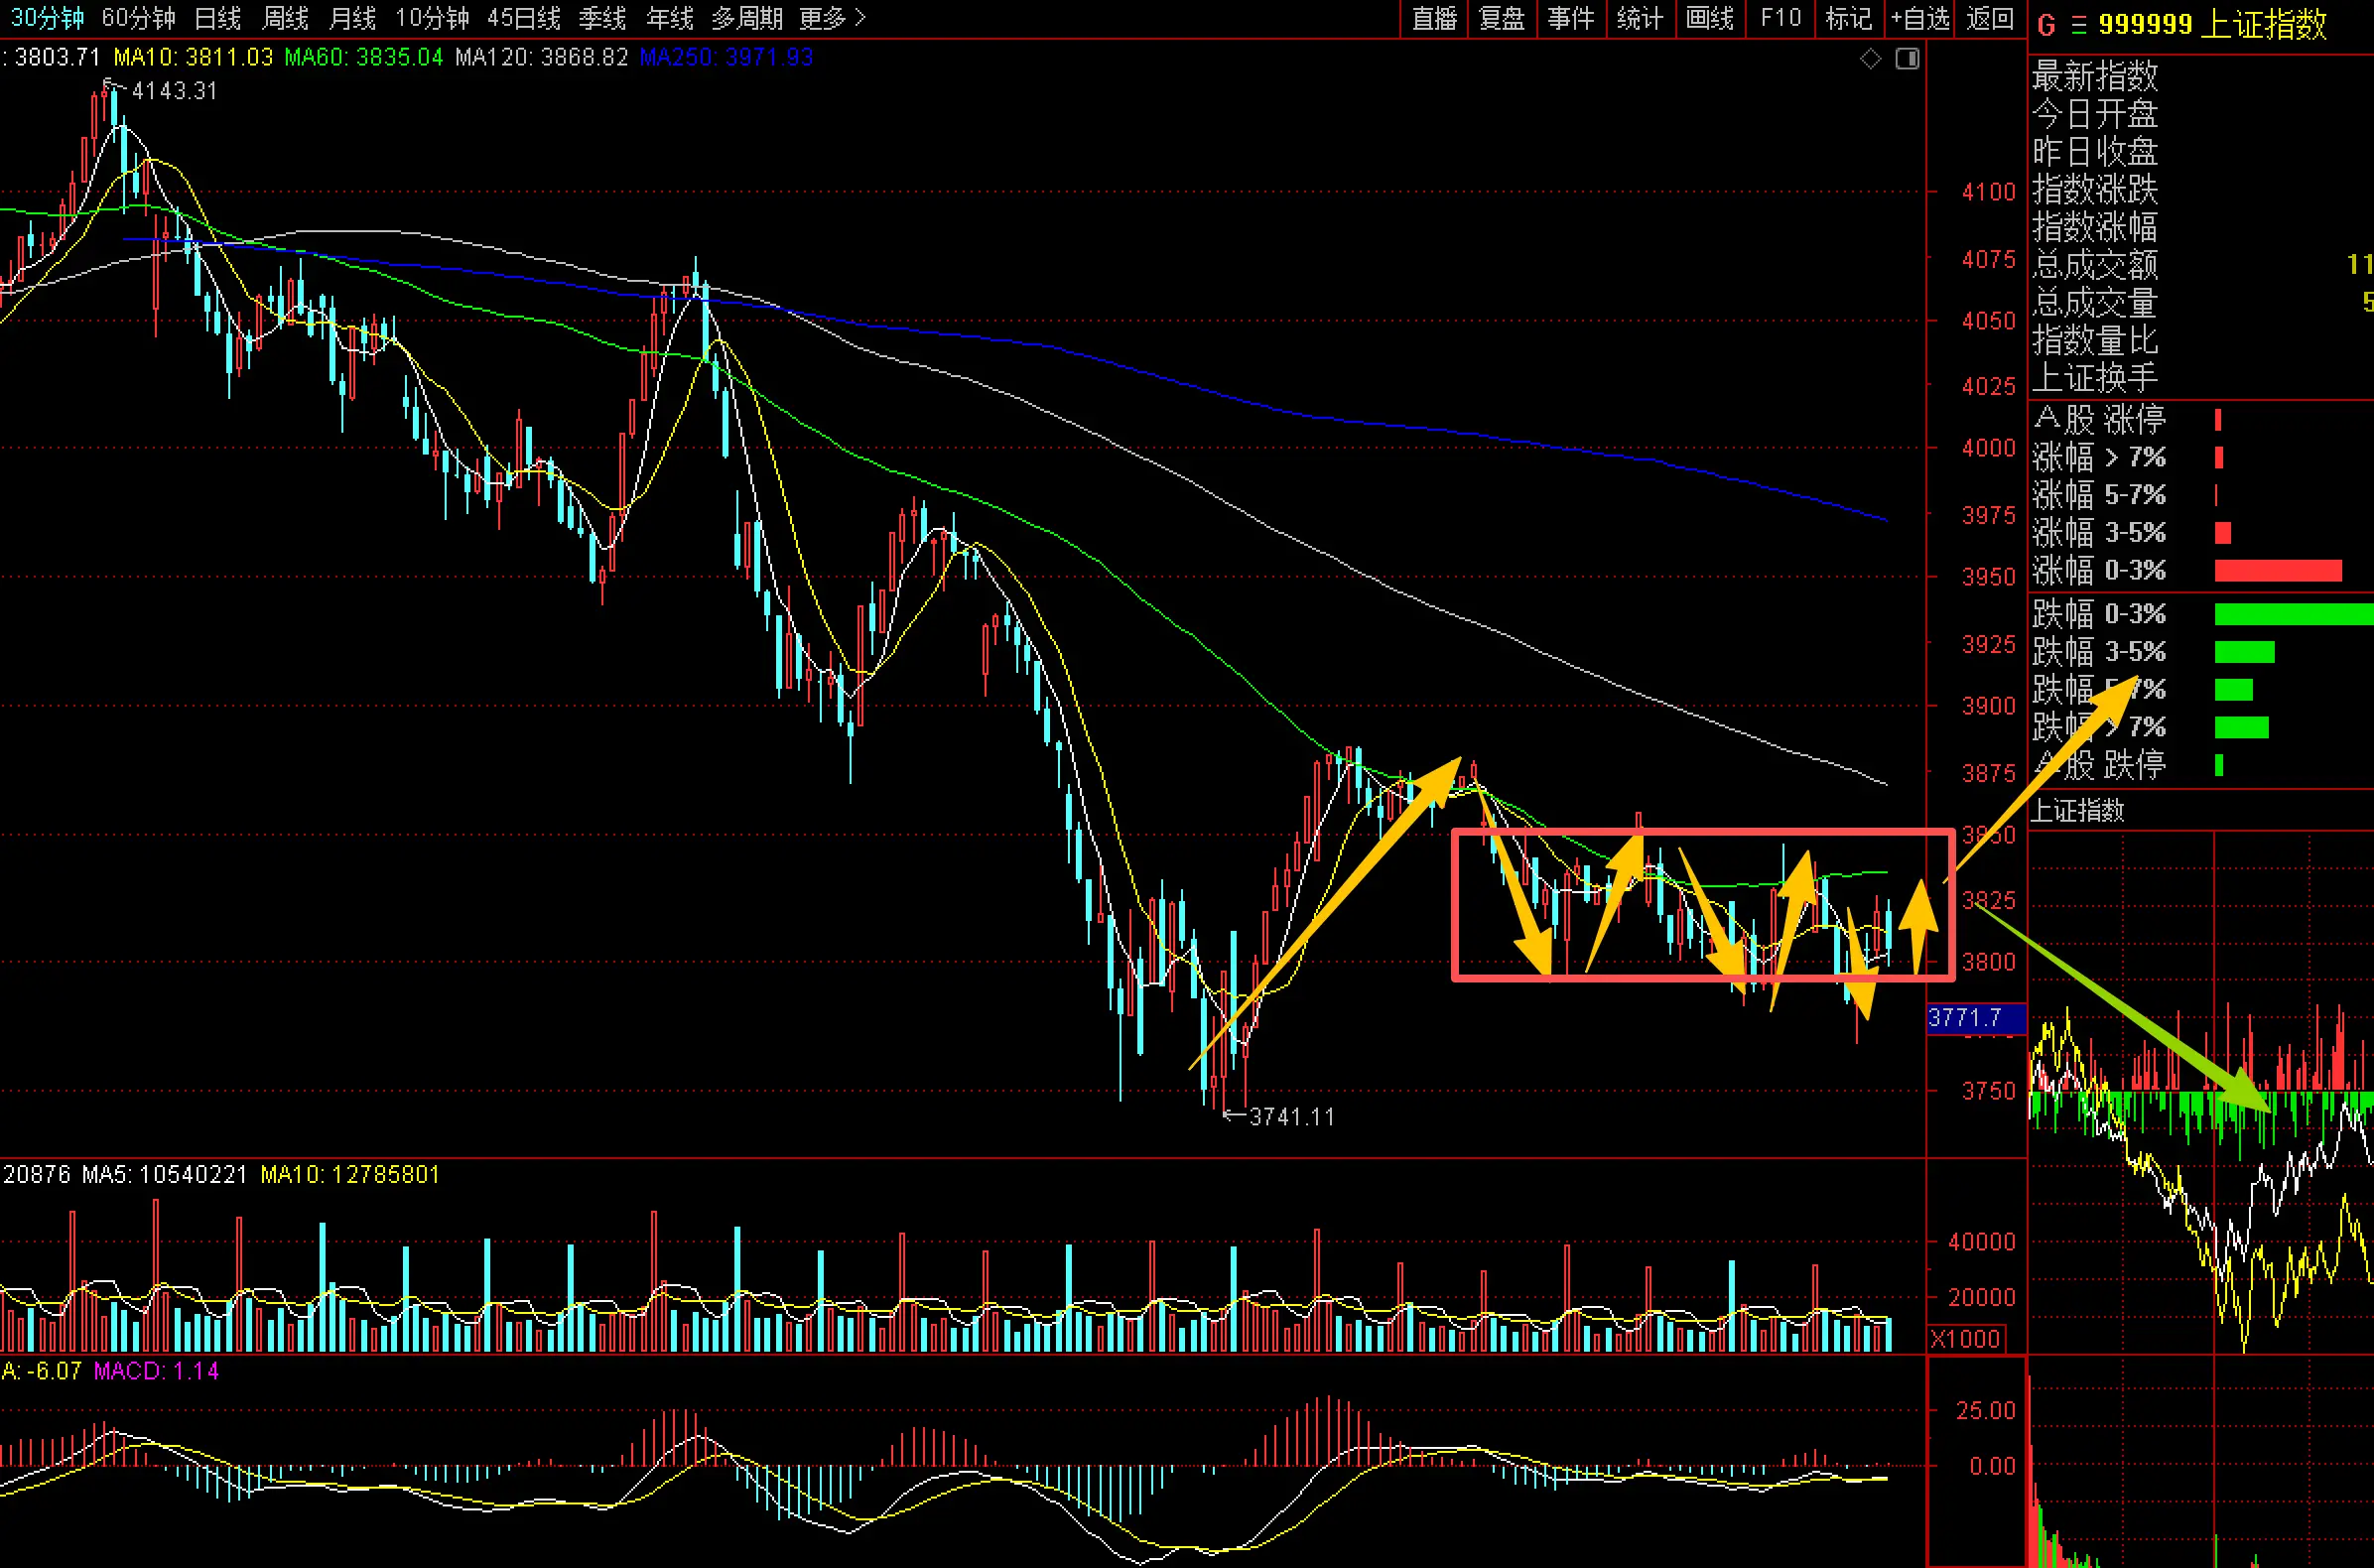2374x1568 pixels.
Task: Open the 45日线 period tab
Action: (524, 18)
